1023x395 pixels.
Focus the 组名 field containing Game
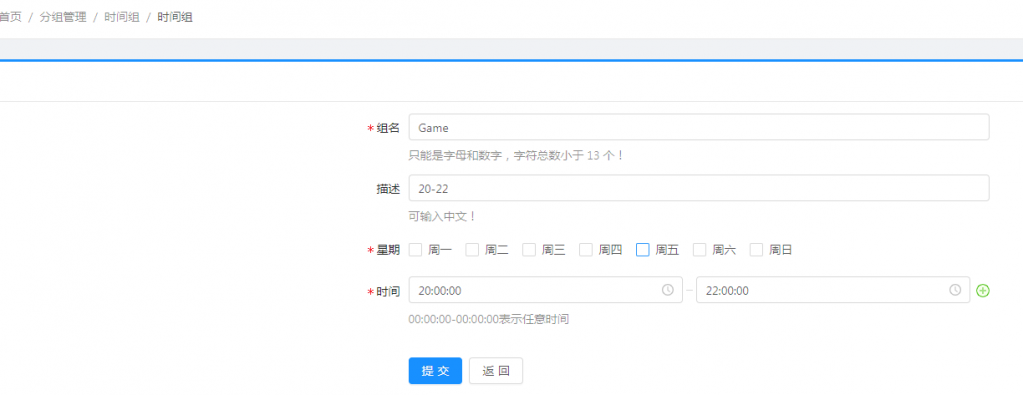(699, 127)
